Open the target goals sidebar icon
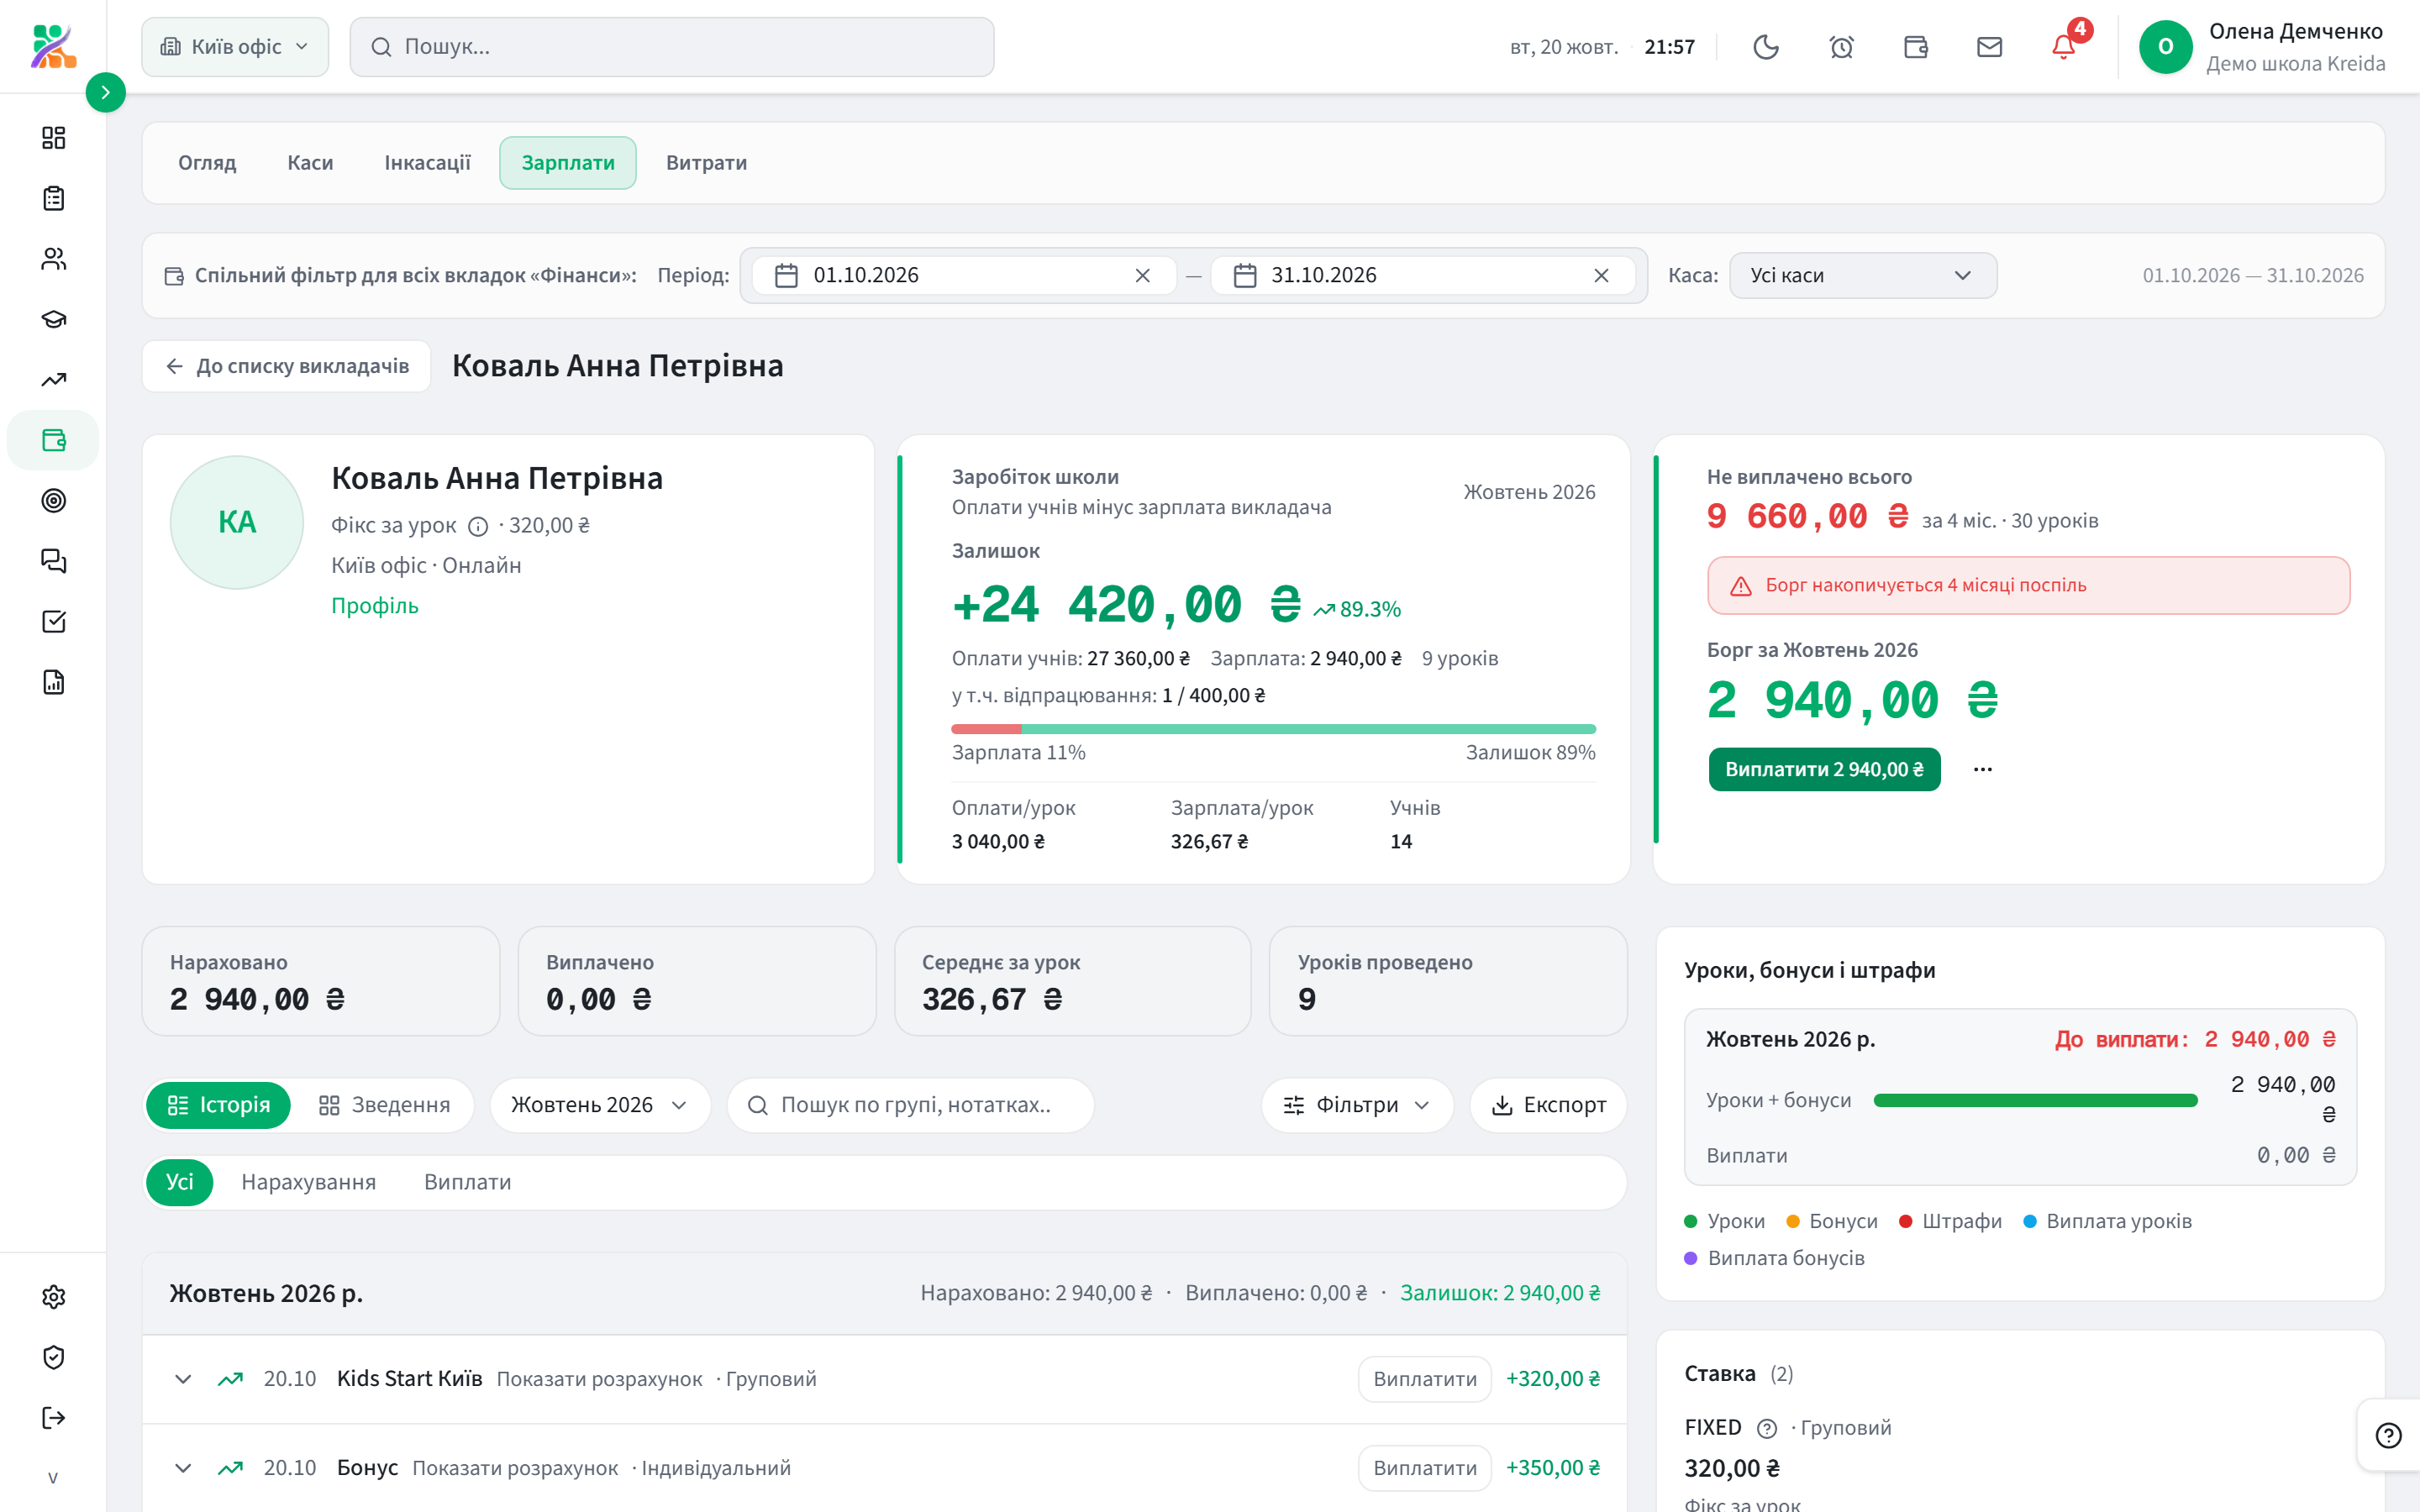 coord(54,501)
